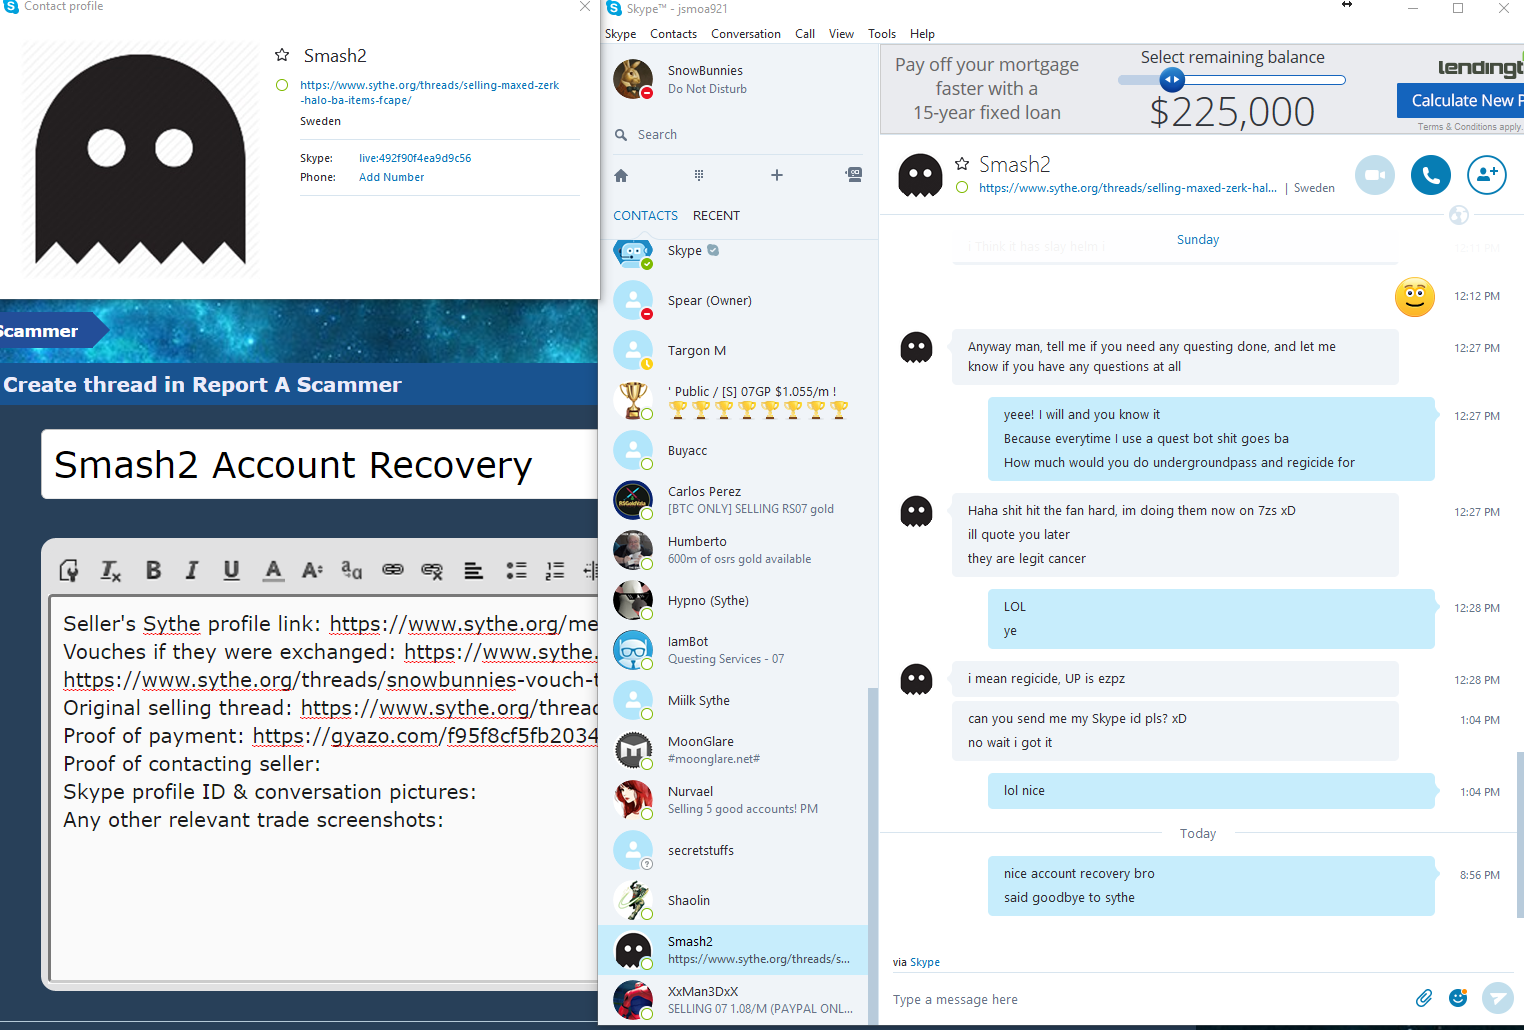
Task: Attach a file using the paperclip icon
Action: (x=1424, y=998)
